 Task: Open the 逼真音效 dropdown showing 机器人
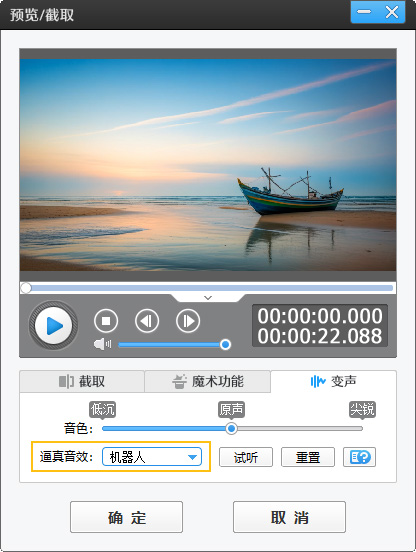tap(152, 457)
